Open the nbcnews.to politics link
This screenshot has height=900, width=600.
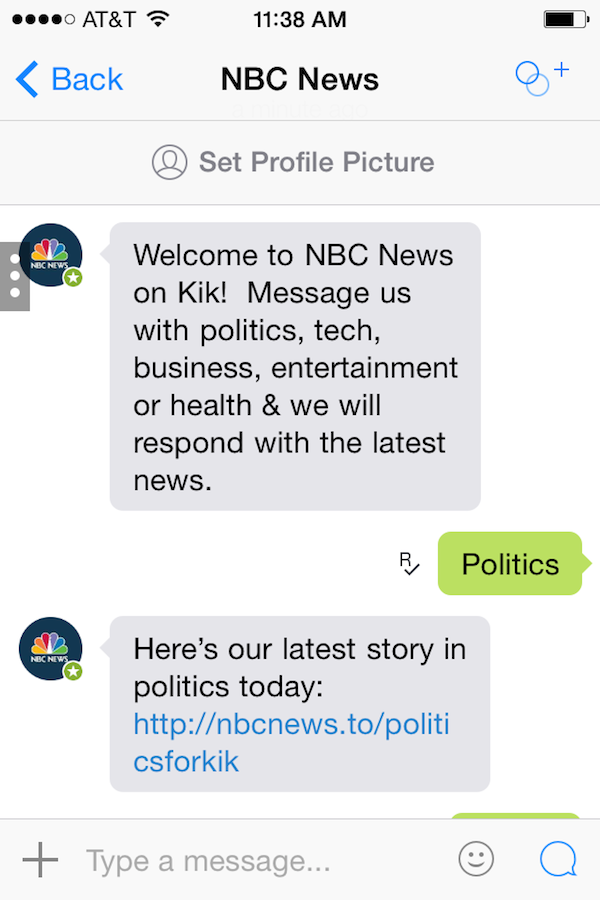pos(291,742)
